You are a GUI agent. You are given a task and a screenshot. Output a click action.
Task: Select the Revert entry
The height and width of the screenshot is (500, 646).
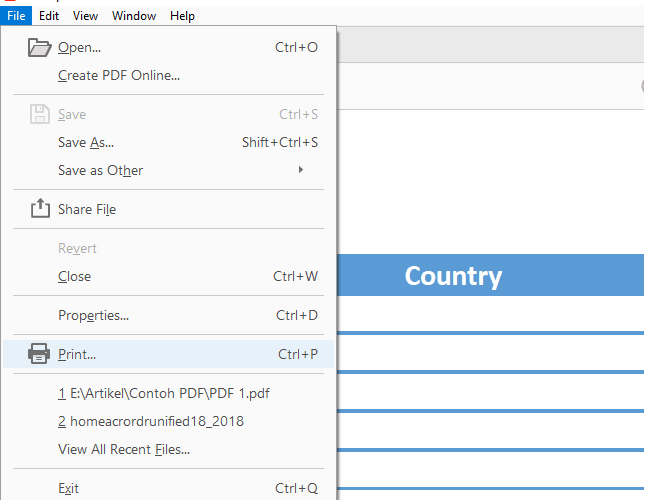168,248
